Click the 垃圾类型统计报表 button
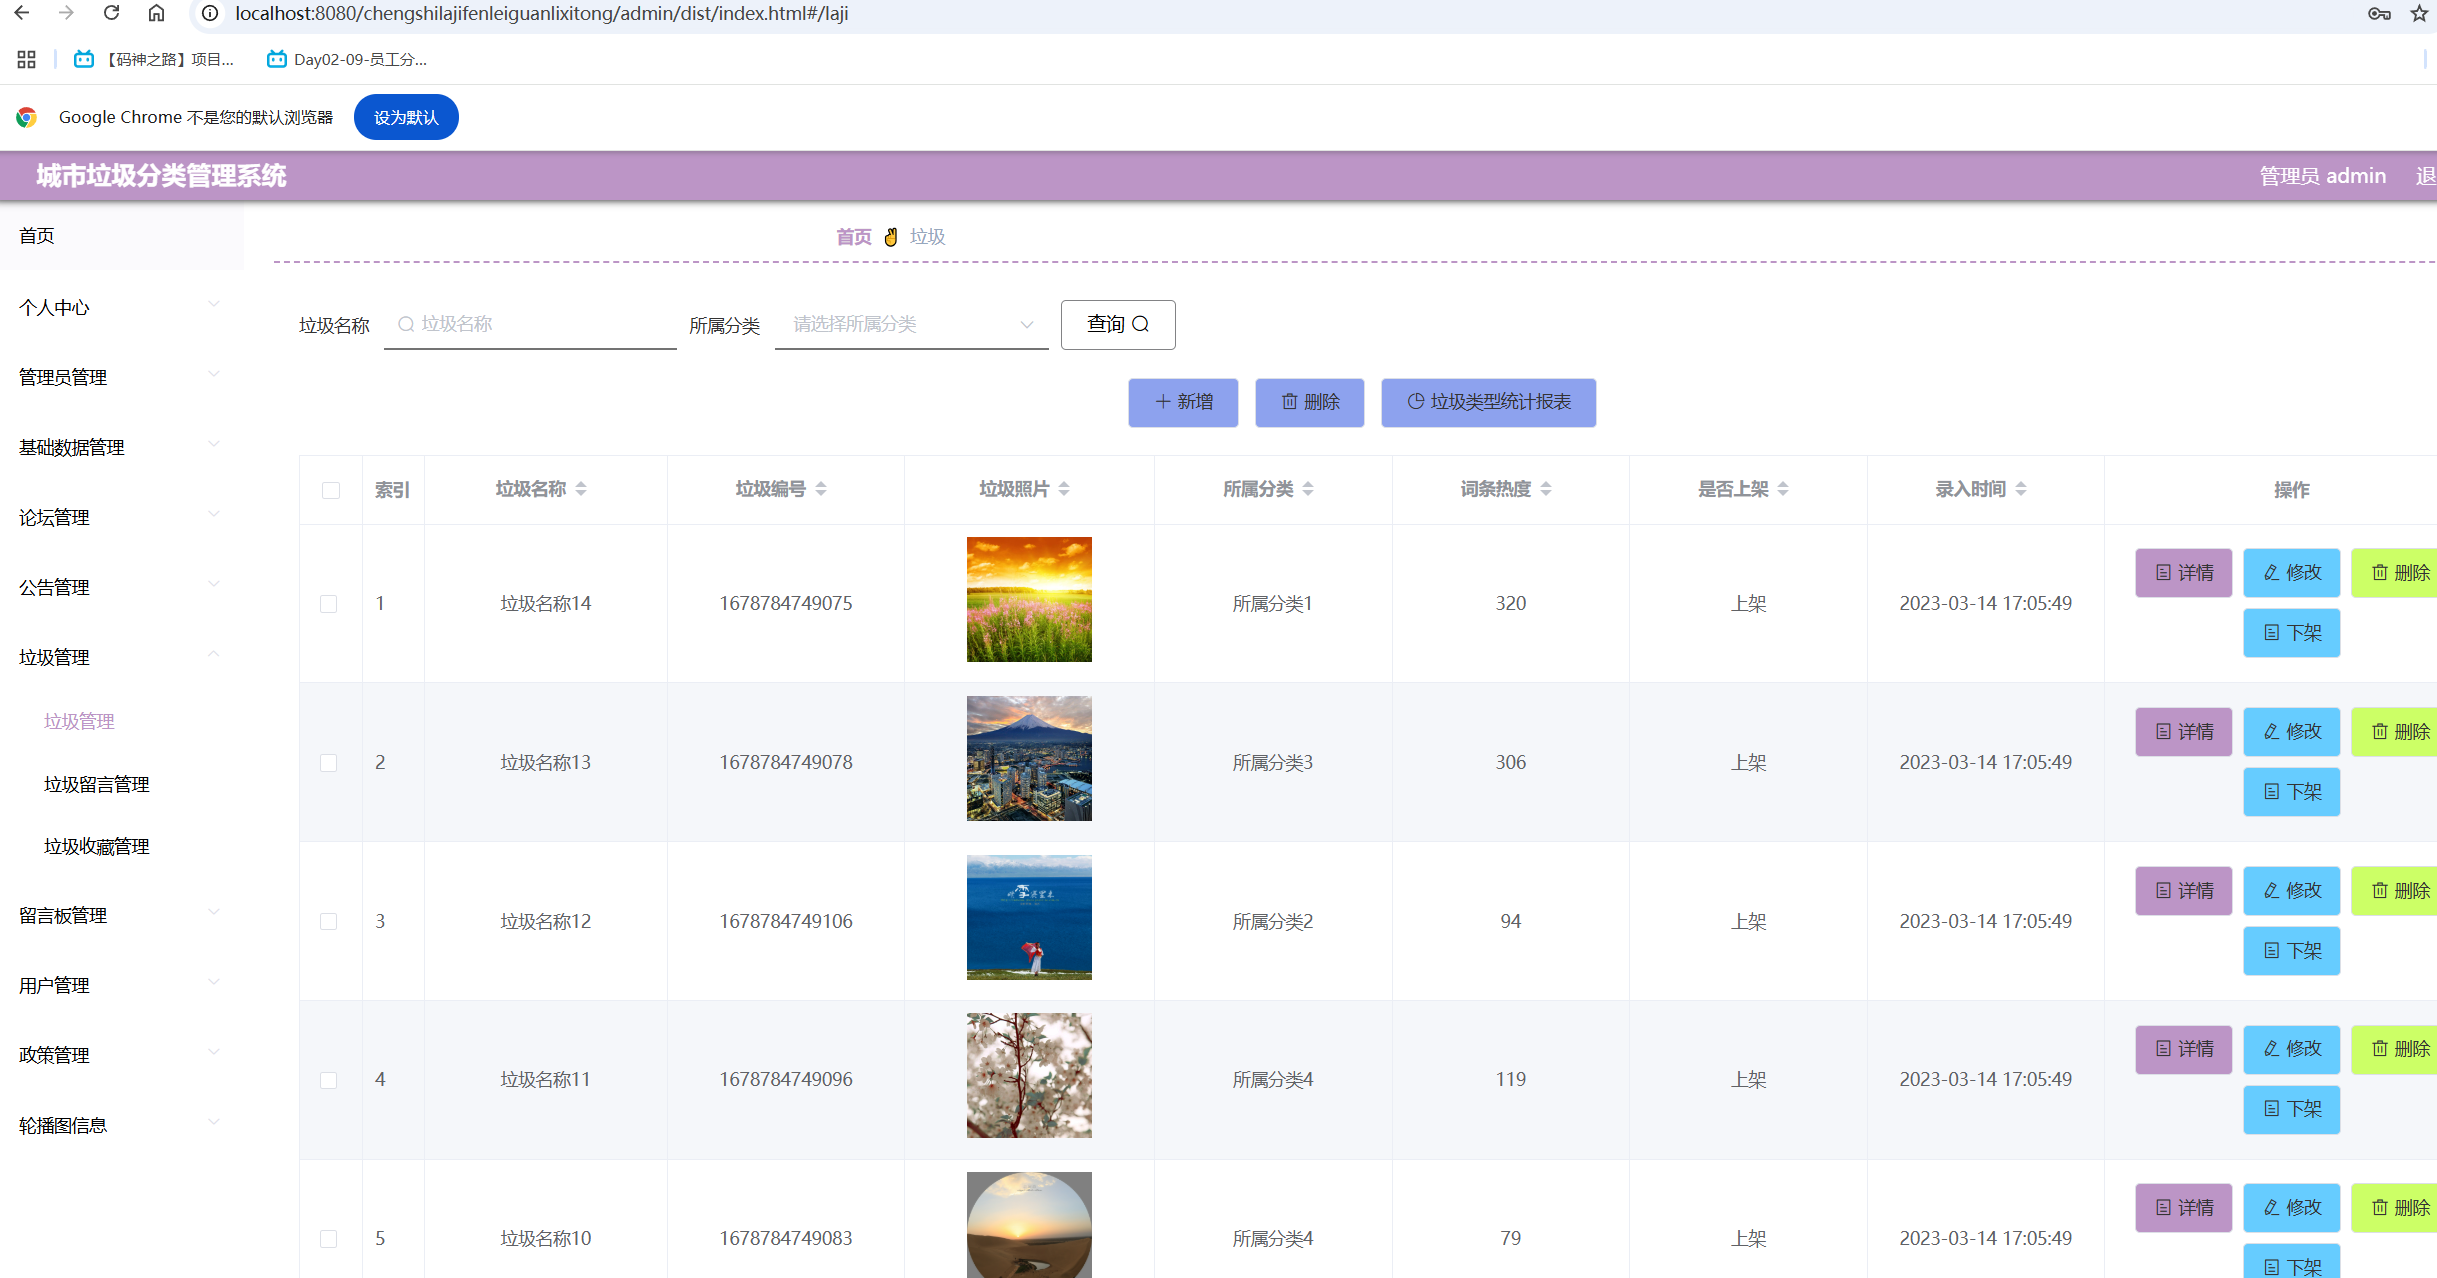This screenshot has width=2437, height=1278. (1488, 402)
